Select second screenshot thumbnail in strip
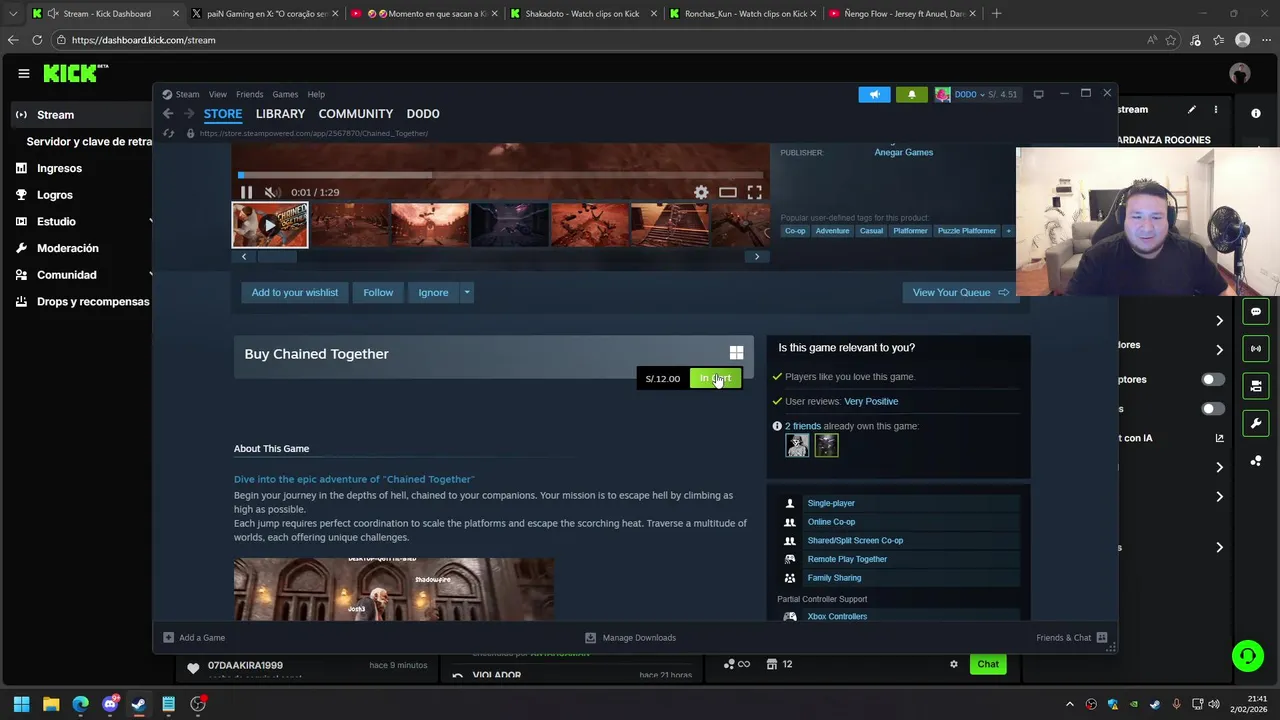 (350, 225)
